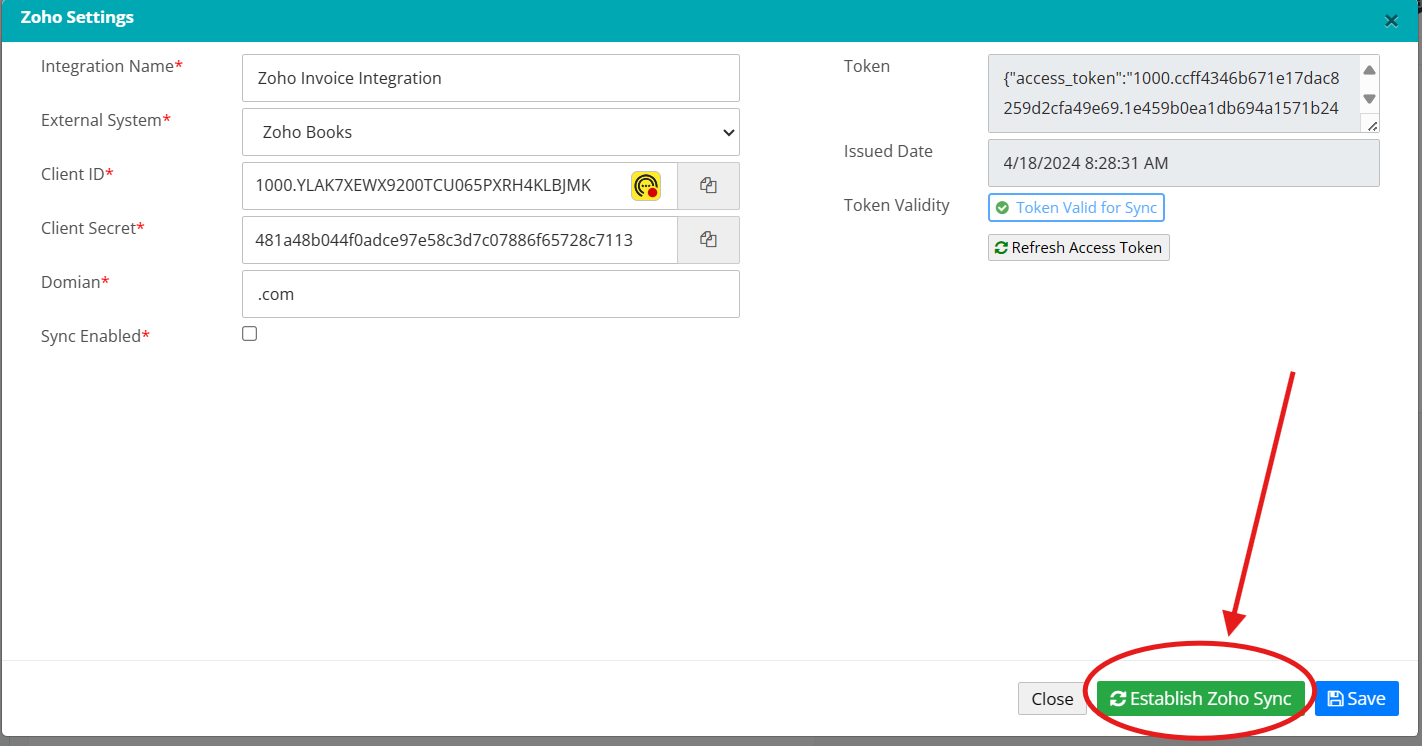
Task: Copy the Client ID value
Action: click(x=708, y=186)
